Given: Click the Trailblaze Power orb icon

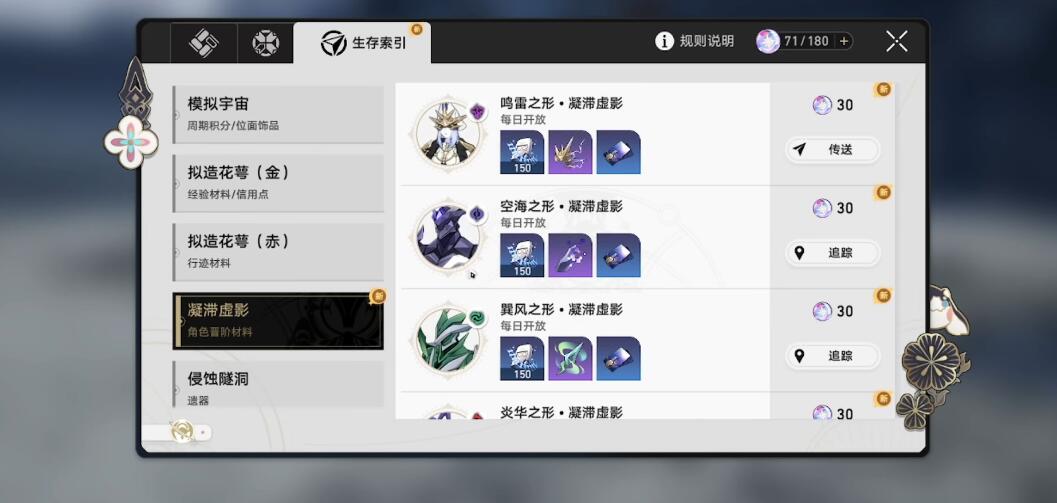Looking at the screenshot, I should [768, 41].
